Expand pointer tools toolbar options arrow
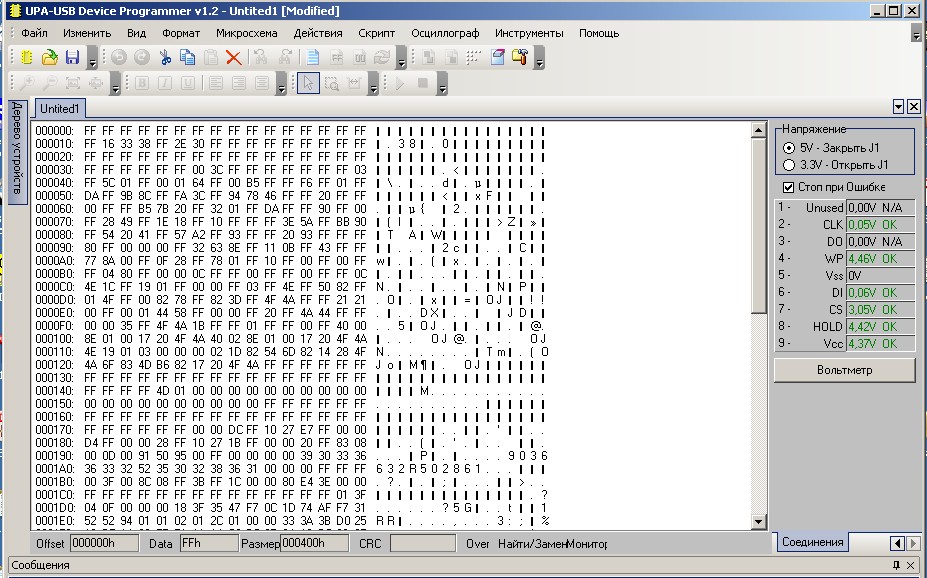Image resolution: width=927 pixels, height=578 pixels. point(373,84)
